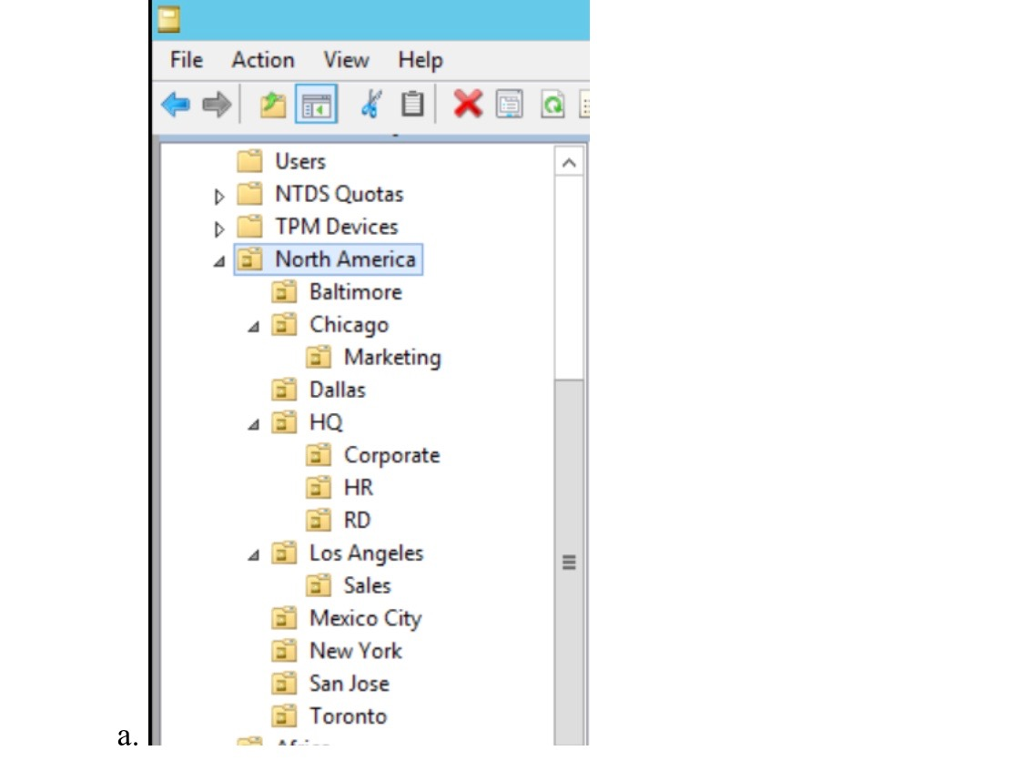Click the Marketing OU icon
Screen dimensions: 1024x781
pyautogui.click(x=319, y=357)
